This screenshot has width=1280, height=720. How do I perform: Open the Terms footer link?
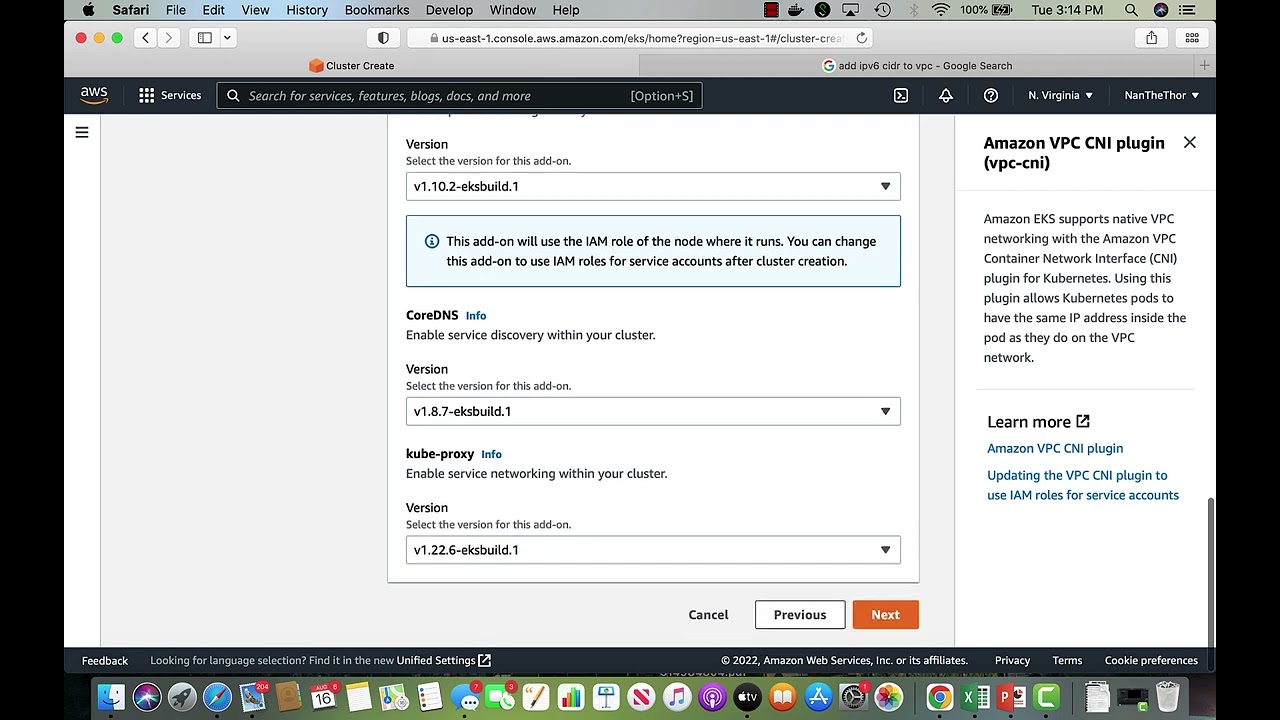[1067, 661]
